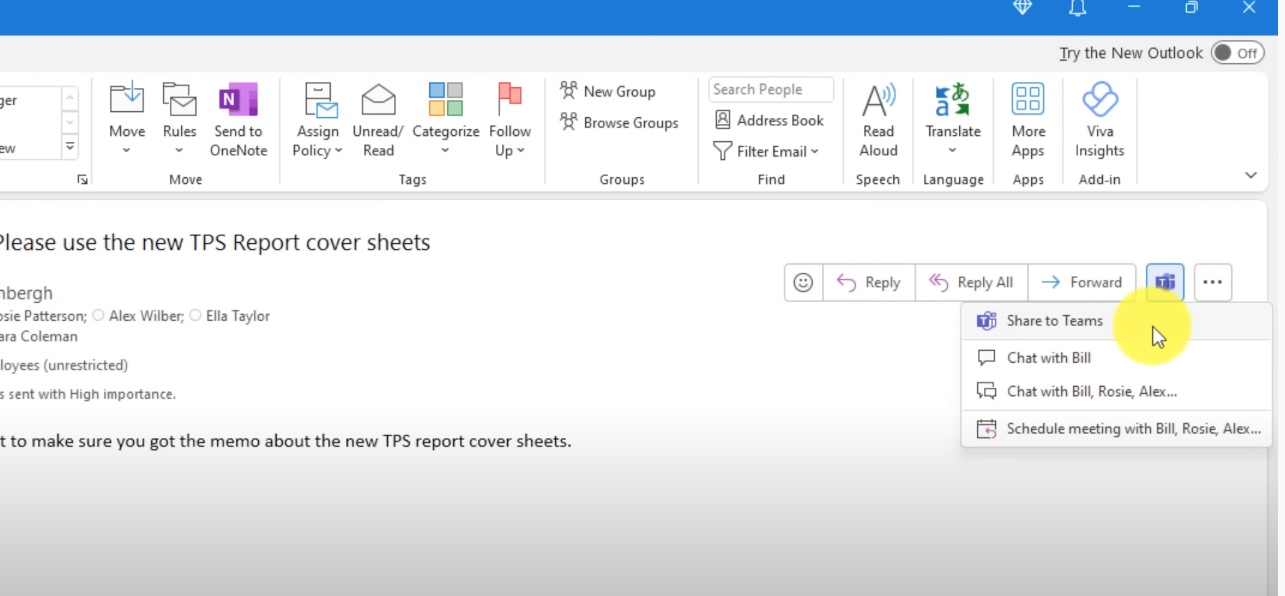This screenshot has width=1285, height=596.
Task: Click the Read Aloud icon
Action: [878, 101]
